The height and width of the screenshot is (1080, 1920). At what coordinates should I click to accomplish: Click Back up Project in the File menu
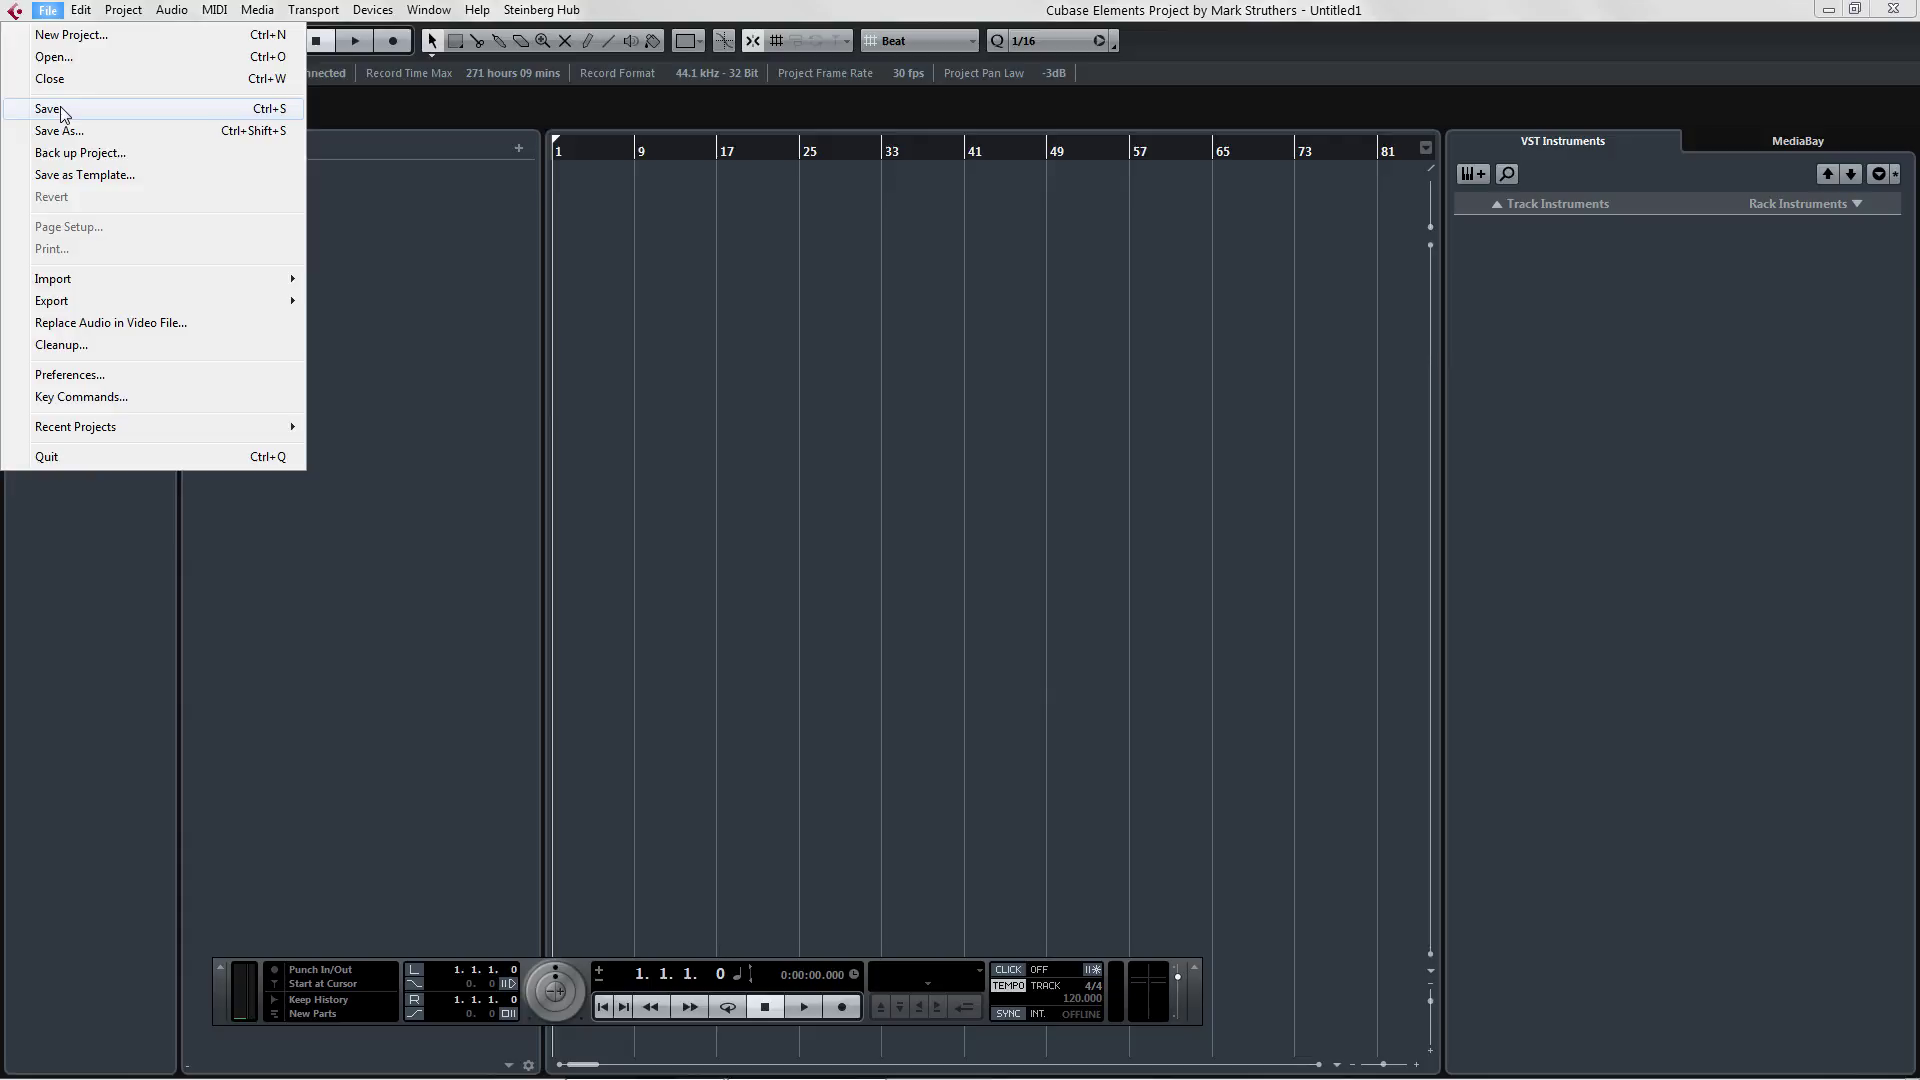(80, 153)
